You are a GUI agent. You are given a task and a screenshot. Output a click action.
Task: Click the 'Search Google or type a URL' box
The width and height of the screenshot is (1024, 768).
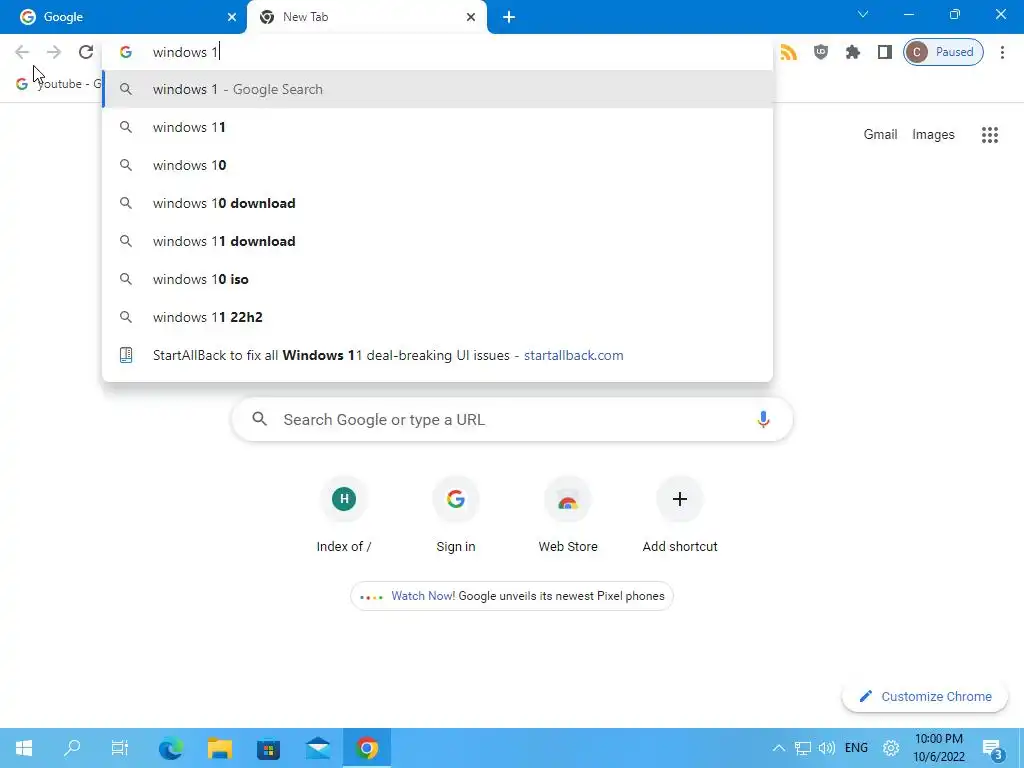pos(512,419)
